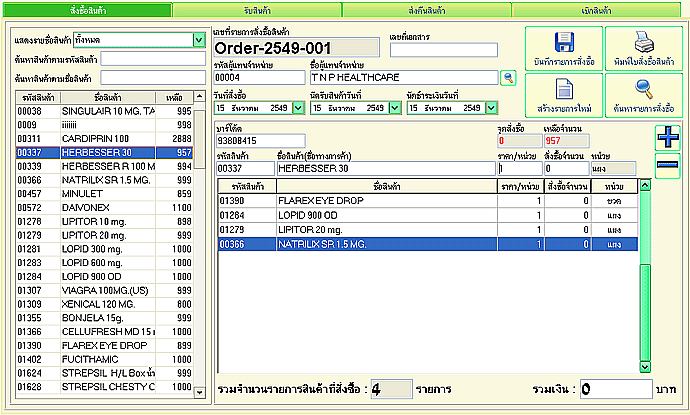The image size is (690, 415).
Task: Click product list scrollbar up arrow
Action: tap(199, 96)
